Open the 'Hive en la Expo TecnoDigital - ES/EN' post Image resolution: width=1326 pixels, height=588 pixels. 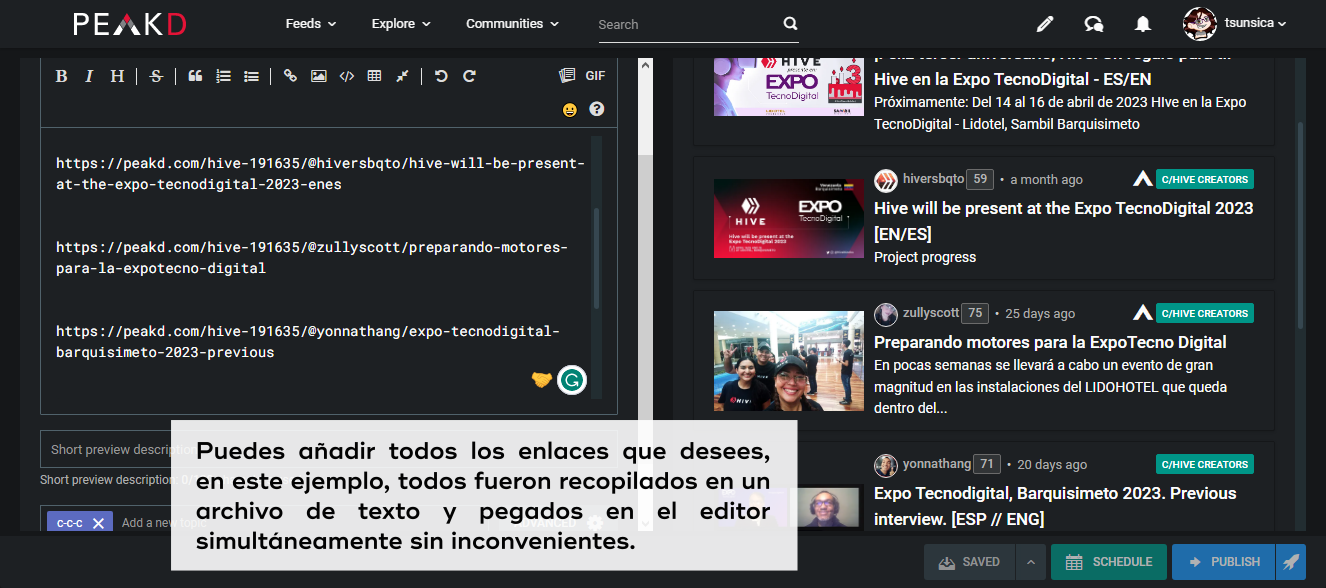tap(1012, 78)
